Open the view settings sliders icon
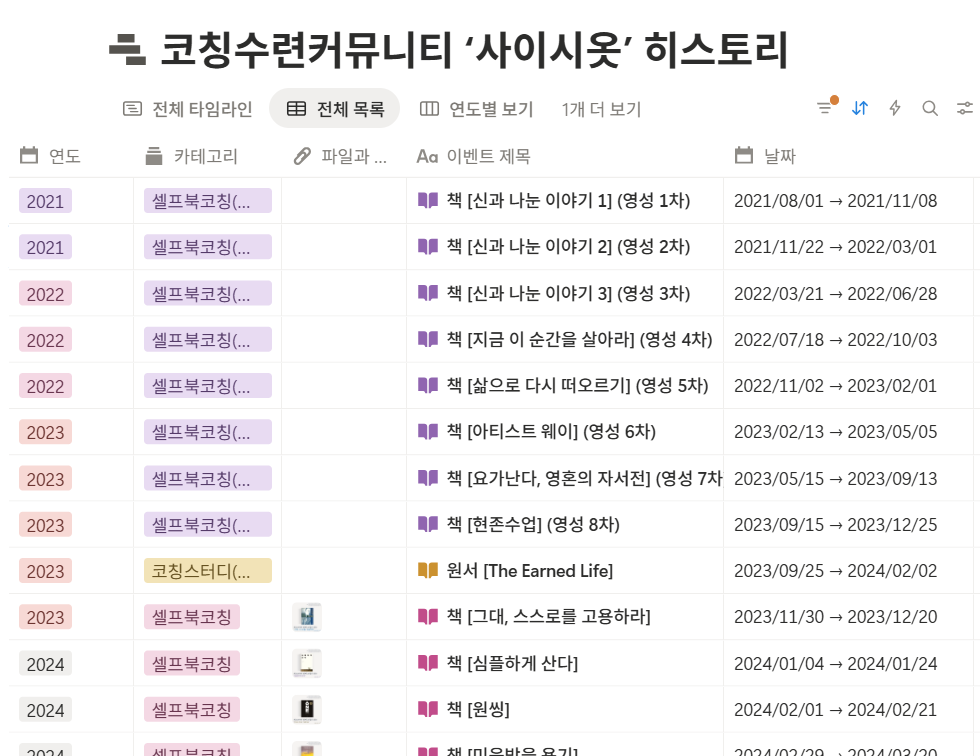 tap(962, 109)
